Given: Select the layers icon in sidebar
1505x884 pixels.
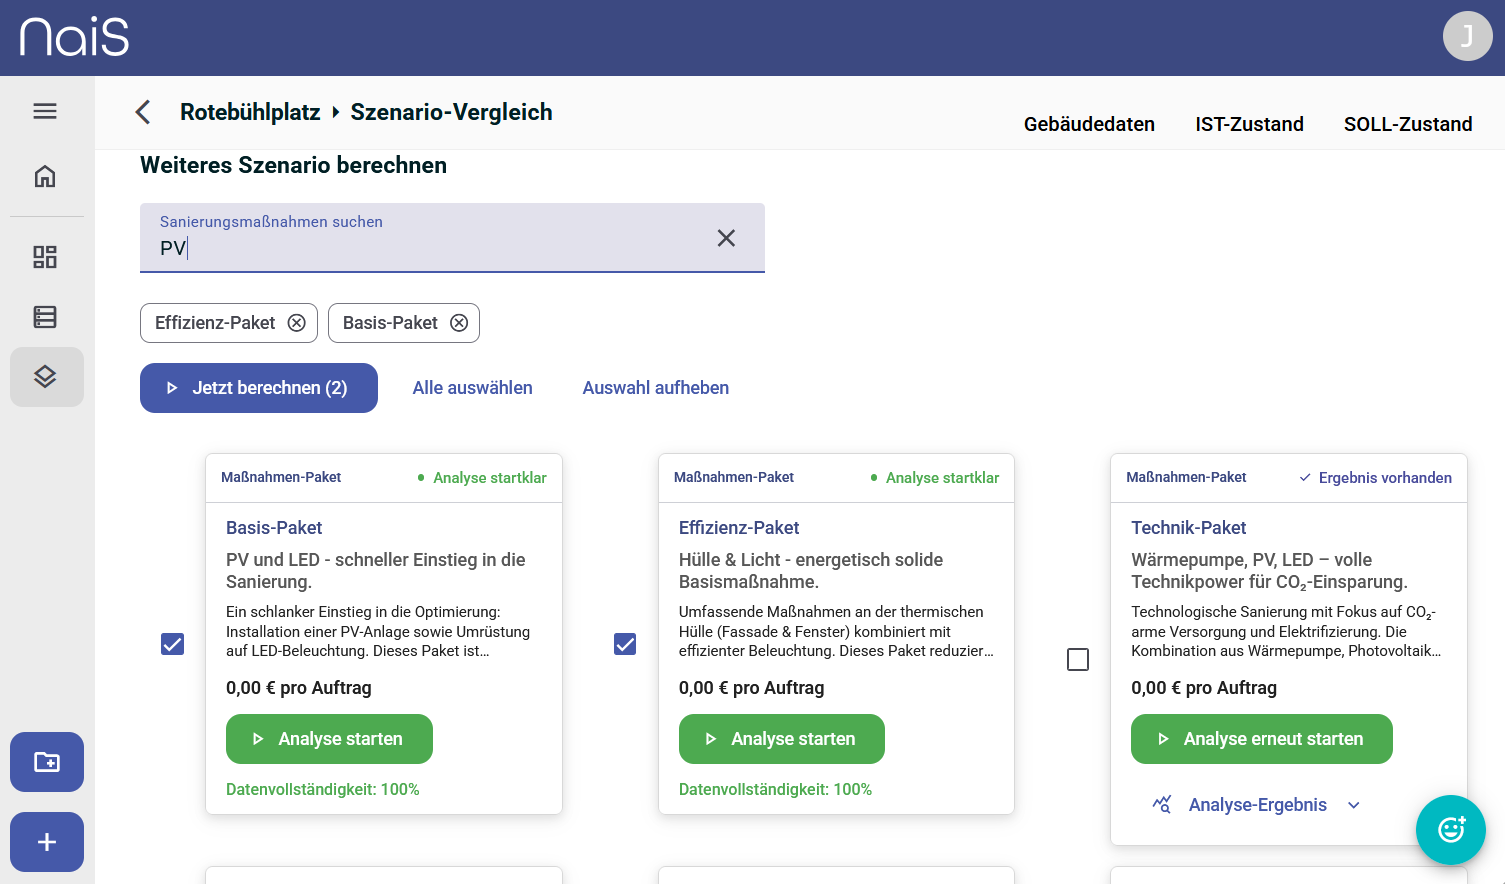Looking at the screenshot, I should coord(46,377).
